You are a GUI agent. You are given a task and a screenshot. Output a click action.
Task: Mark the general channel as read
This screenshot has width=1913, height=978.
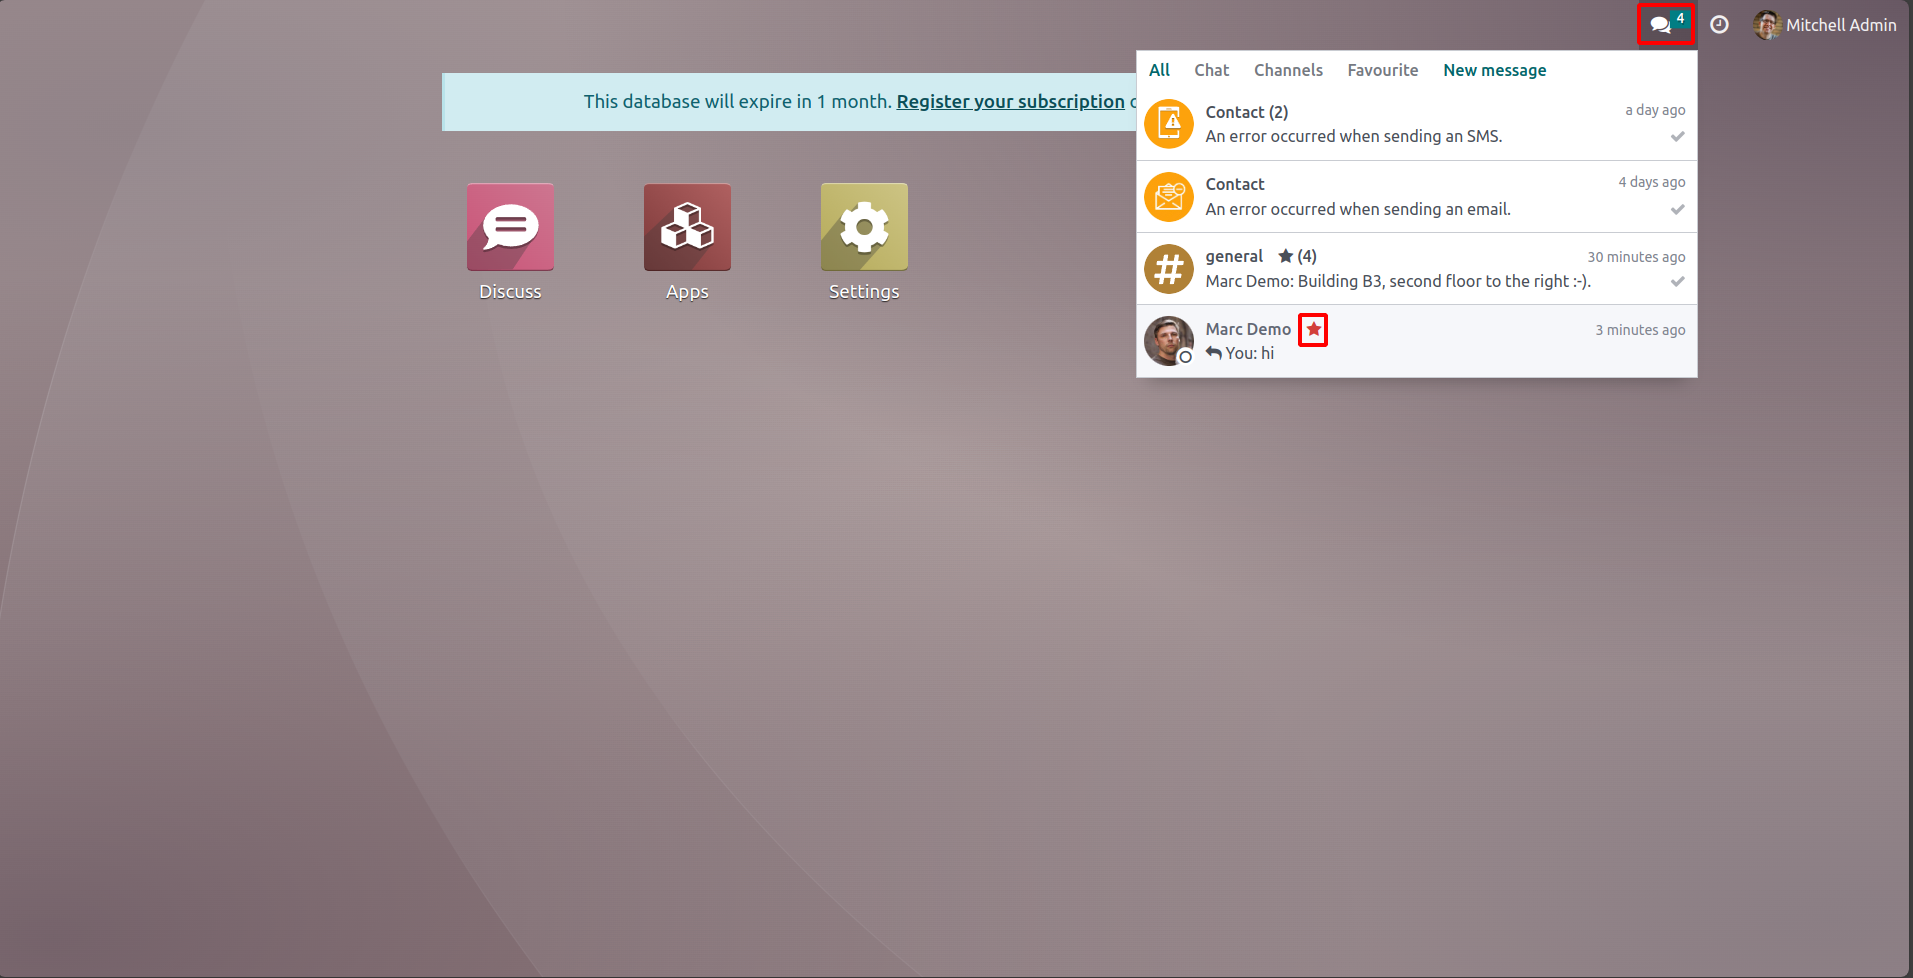pos(1677,281)
